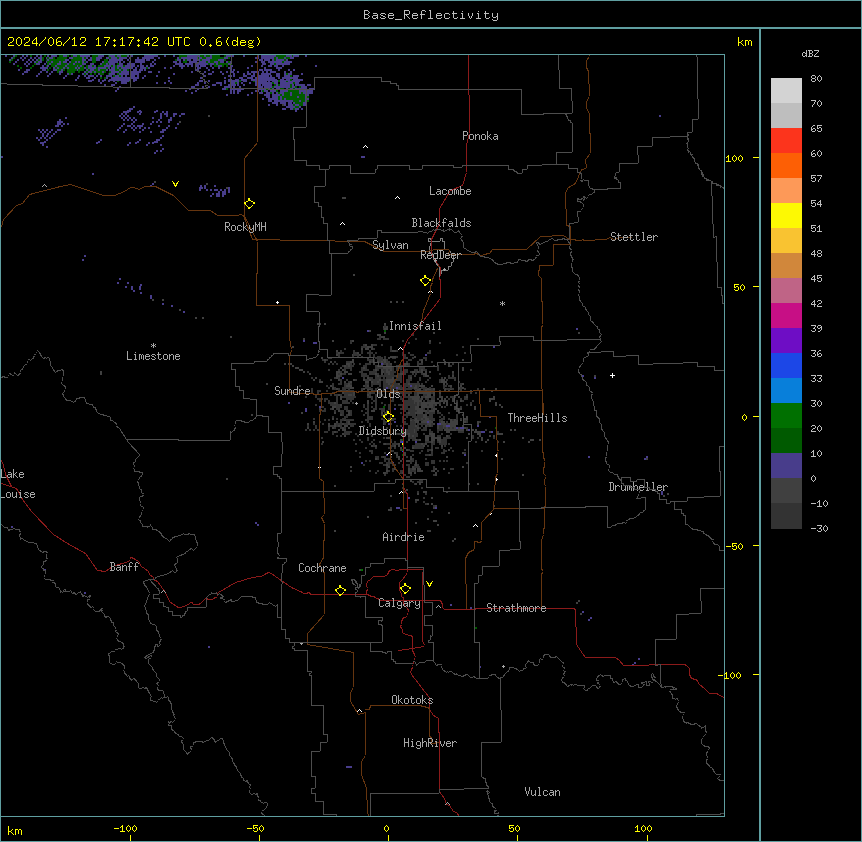Click the white plus marker north of Drumheller
The height and width of the screenshot is (842, 862).
612,375
